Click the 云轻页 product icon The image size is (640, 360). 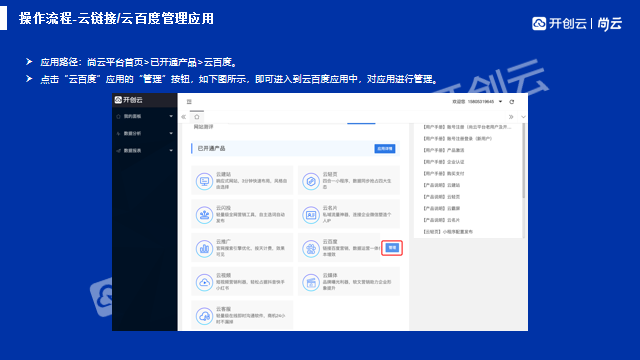point(311,181)
